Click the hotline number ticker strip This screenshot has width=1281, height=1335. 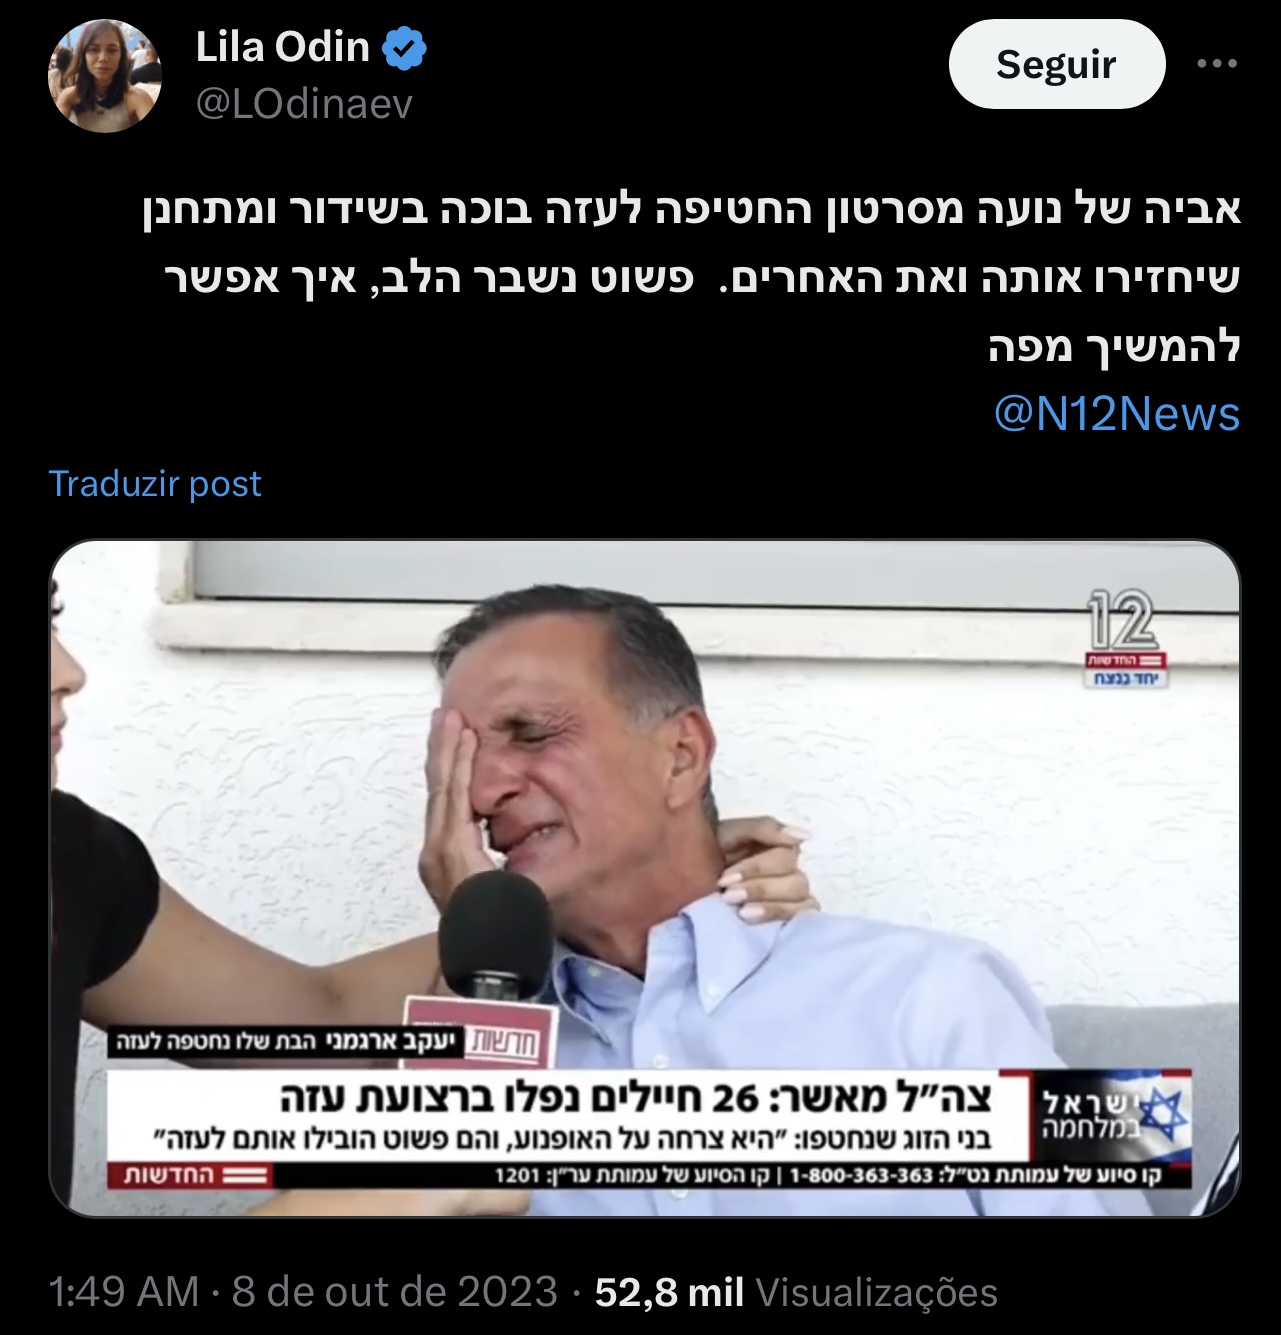(x=828, y=1174)
